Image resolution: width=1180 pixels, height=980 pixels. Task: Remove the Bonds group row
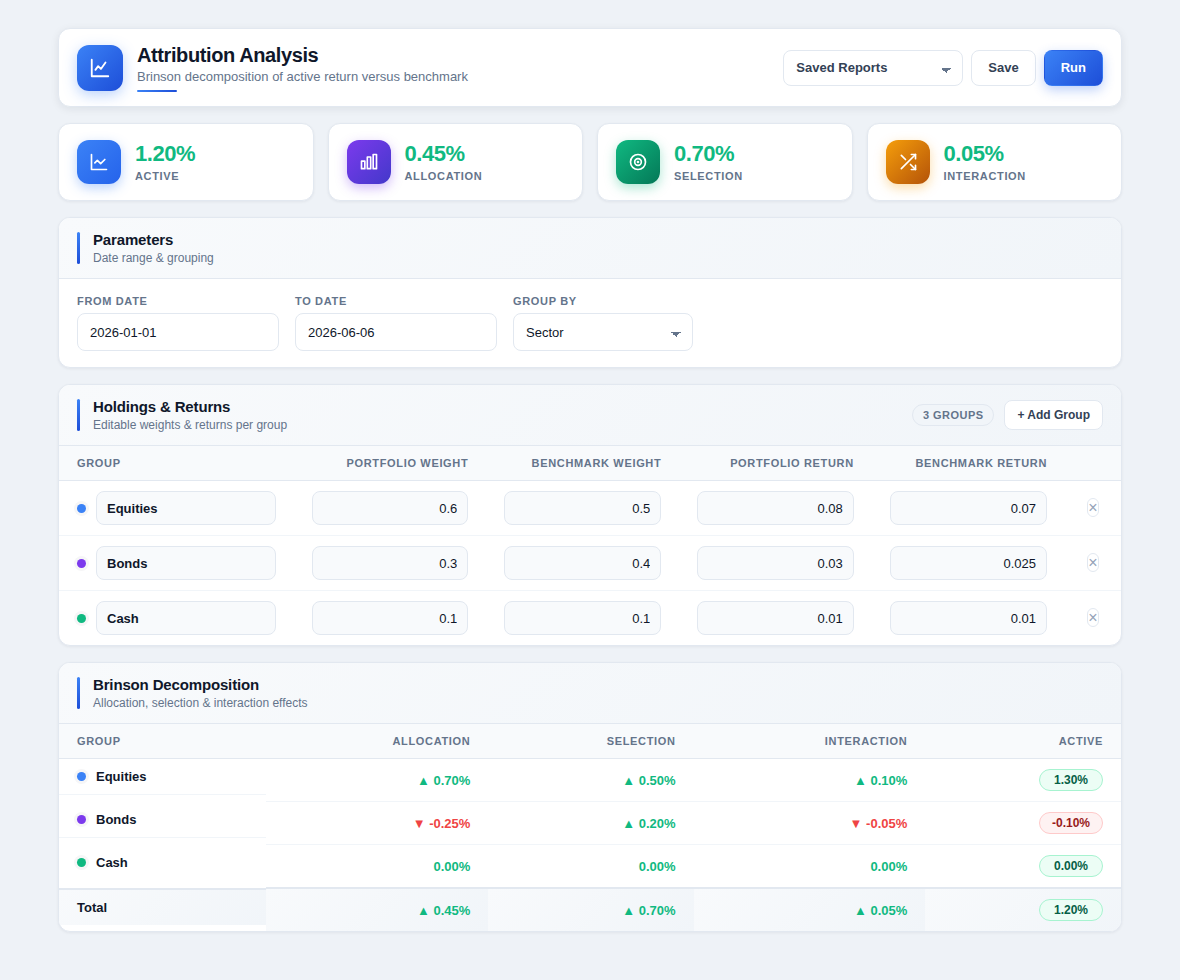click(1093, 563)
